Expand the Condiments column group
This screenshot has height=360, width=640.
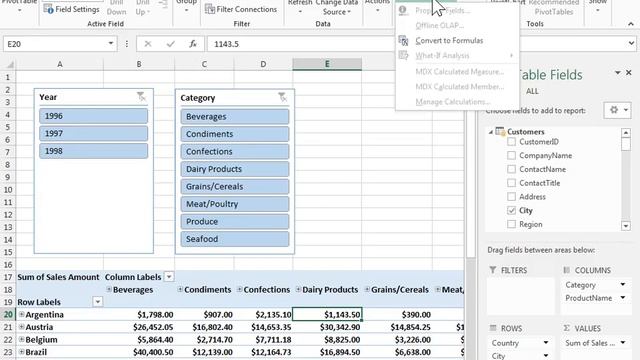[180, 289]
